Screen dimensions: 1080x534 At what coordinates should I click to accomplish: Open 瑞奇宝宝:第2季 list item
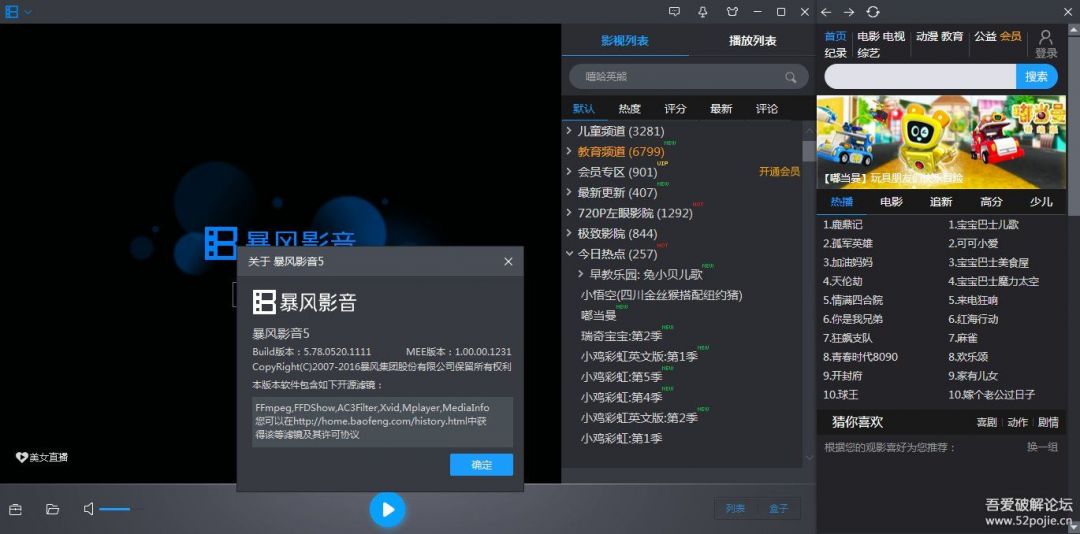(621, 336)
